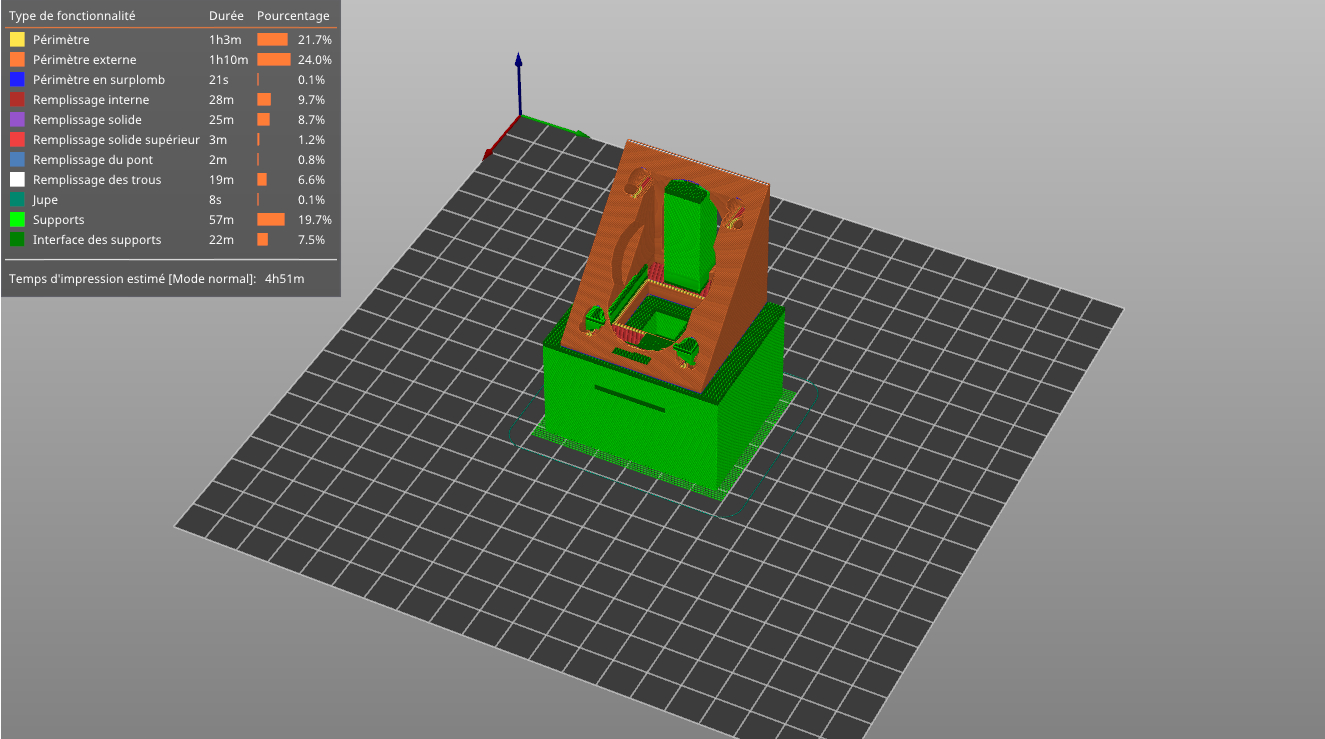Toggle visibility of the Périmètre label
The image size is (1325, 739).
pyautogui.click(x=61, y=40)
